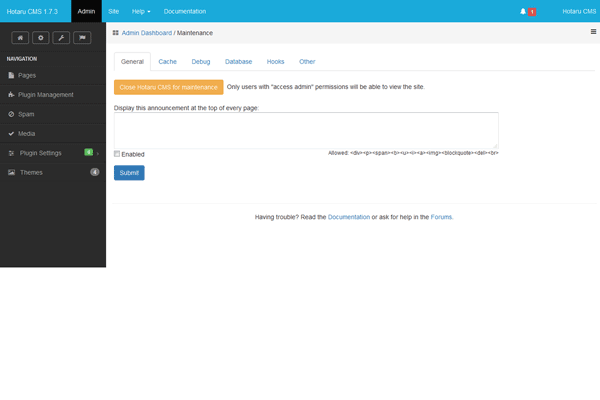This screenshot has height=400, width=600.
Task: Expand Plugin Settings in the sidebar
Action: [x=40, y=153]
